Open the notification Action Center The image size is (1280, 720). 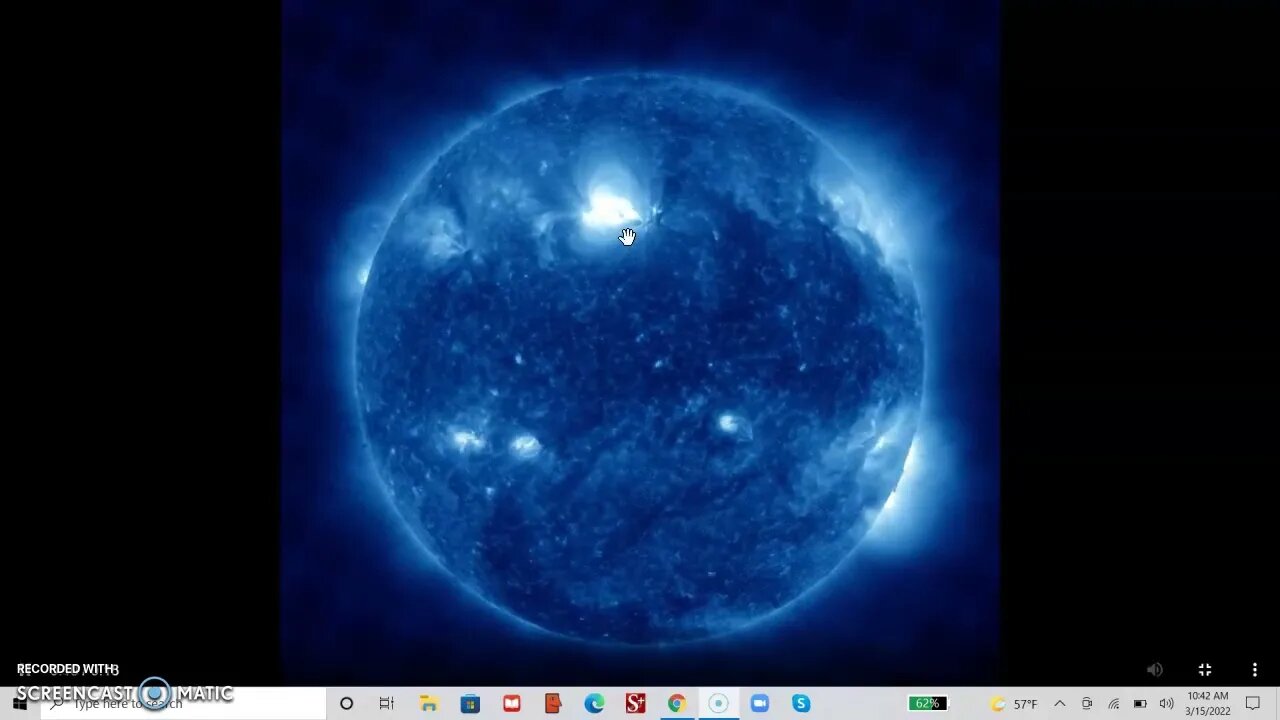click(x=1253, y=704)
